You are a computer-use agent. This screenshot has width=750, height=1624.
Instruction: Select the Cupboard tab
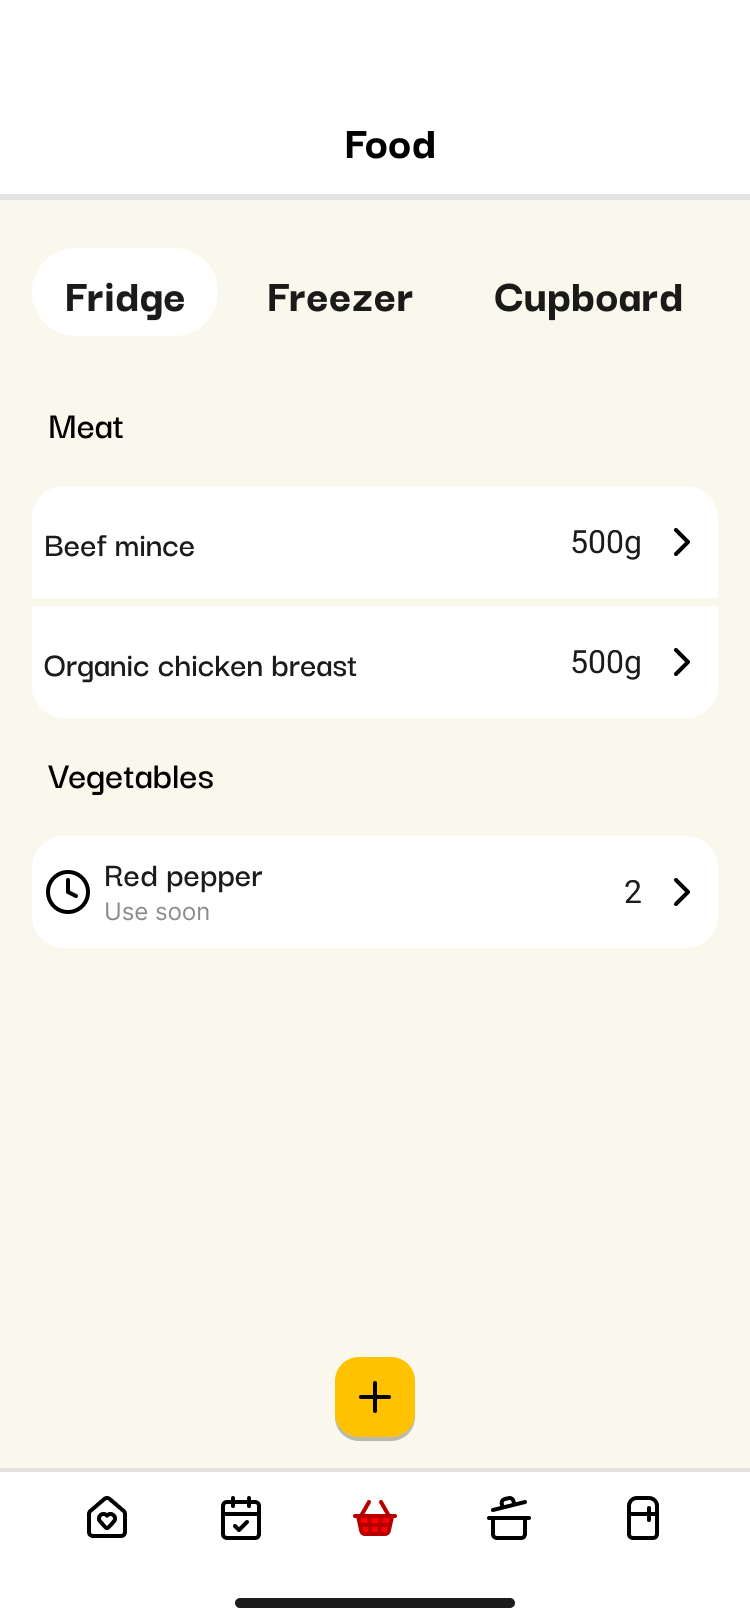(588, 298)
